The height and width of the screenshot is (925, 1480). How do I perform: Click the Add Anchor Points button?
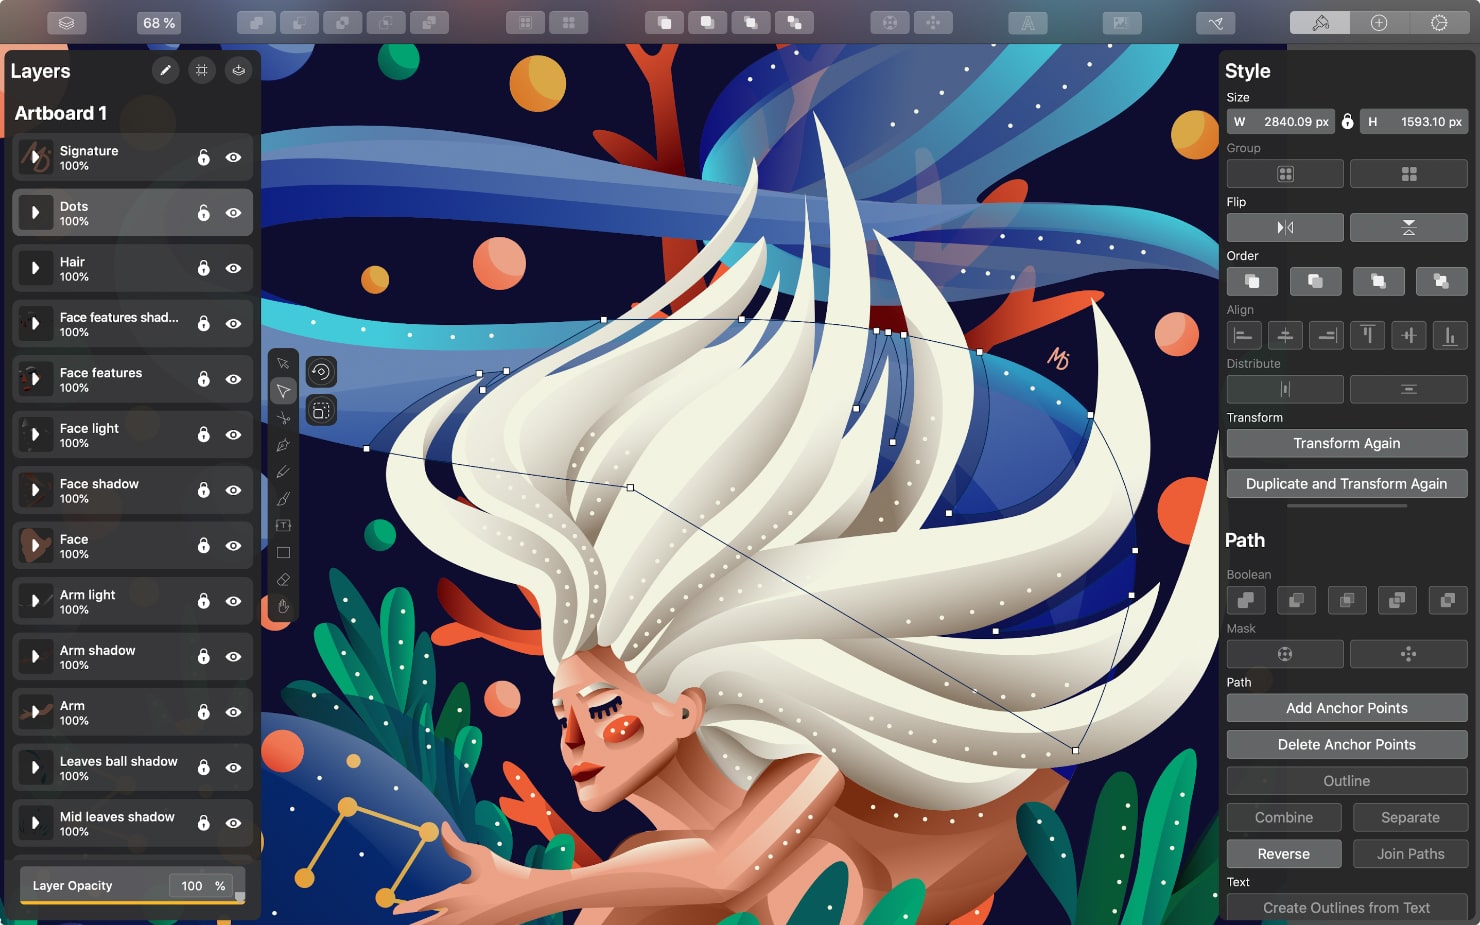point(1346,707)
